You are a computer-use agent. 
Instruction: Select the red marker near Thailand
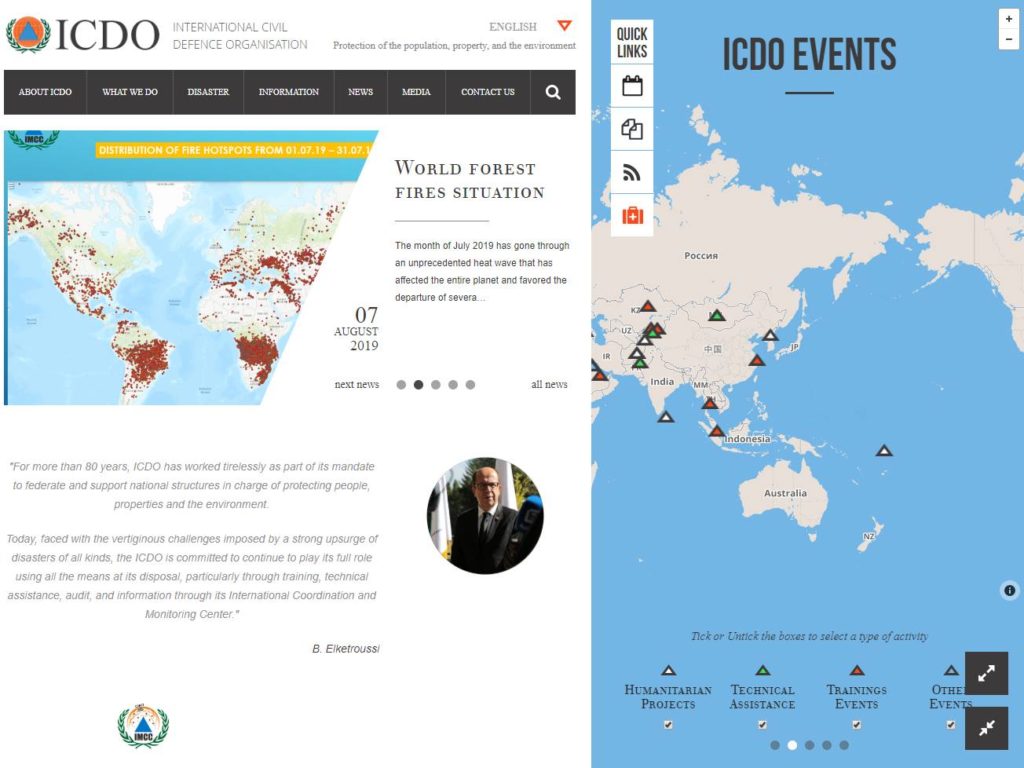click(x=710, y=404)
